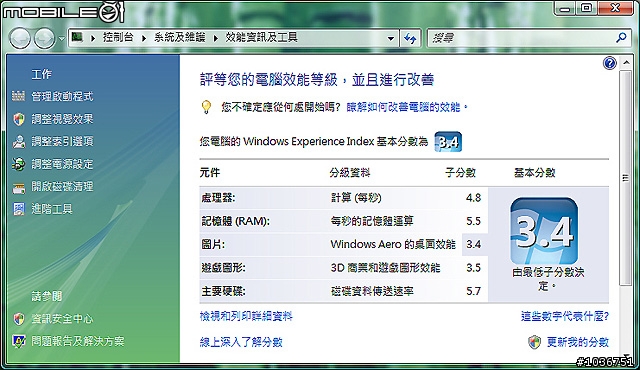
Task: Click 更新我的分數 link
Action: tap(578, 342)
